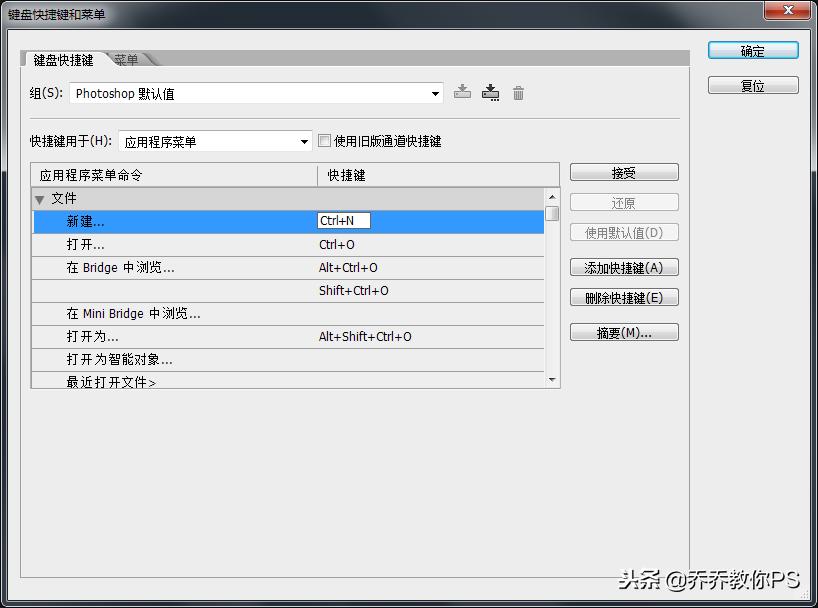The image size is (818, 608).
Task: Confirm changes with the 确定 button
Action: [x=752, y=49]
